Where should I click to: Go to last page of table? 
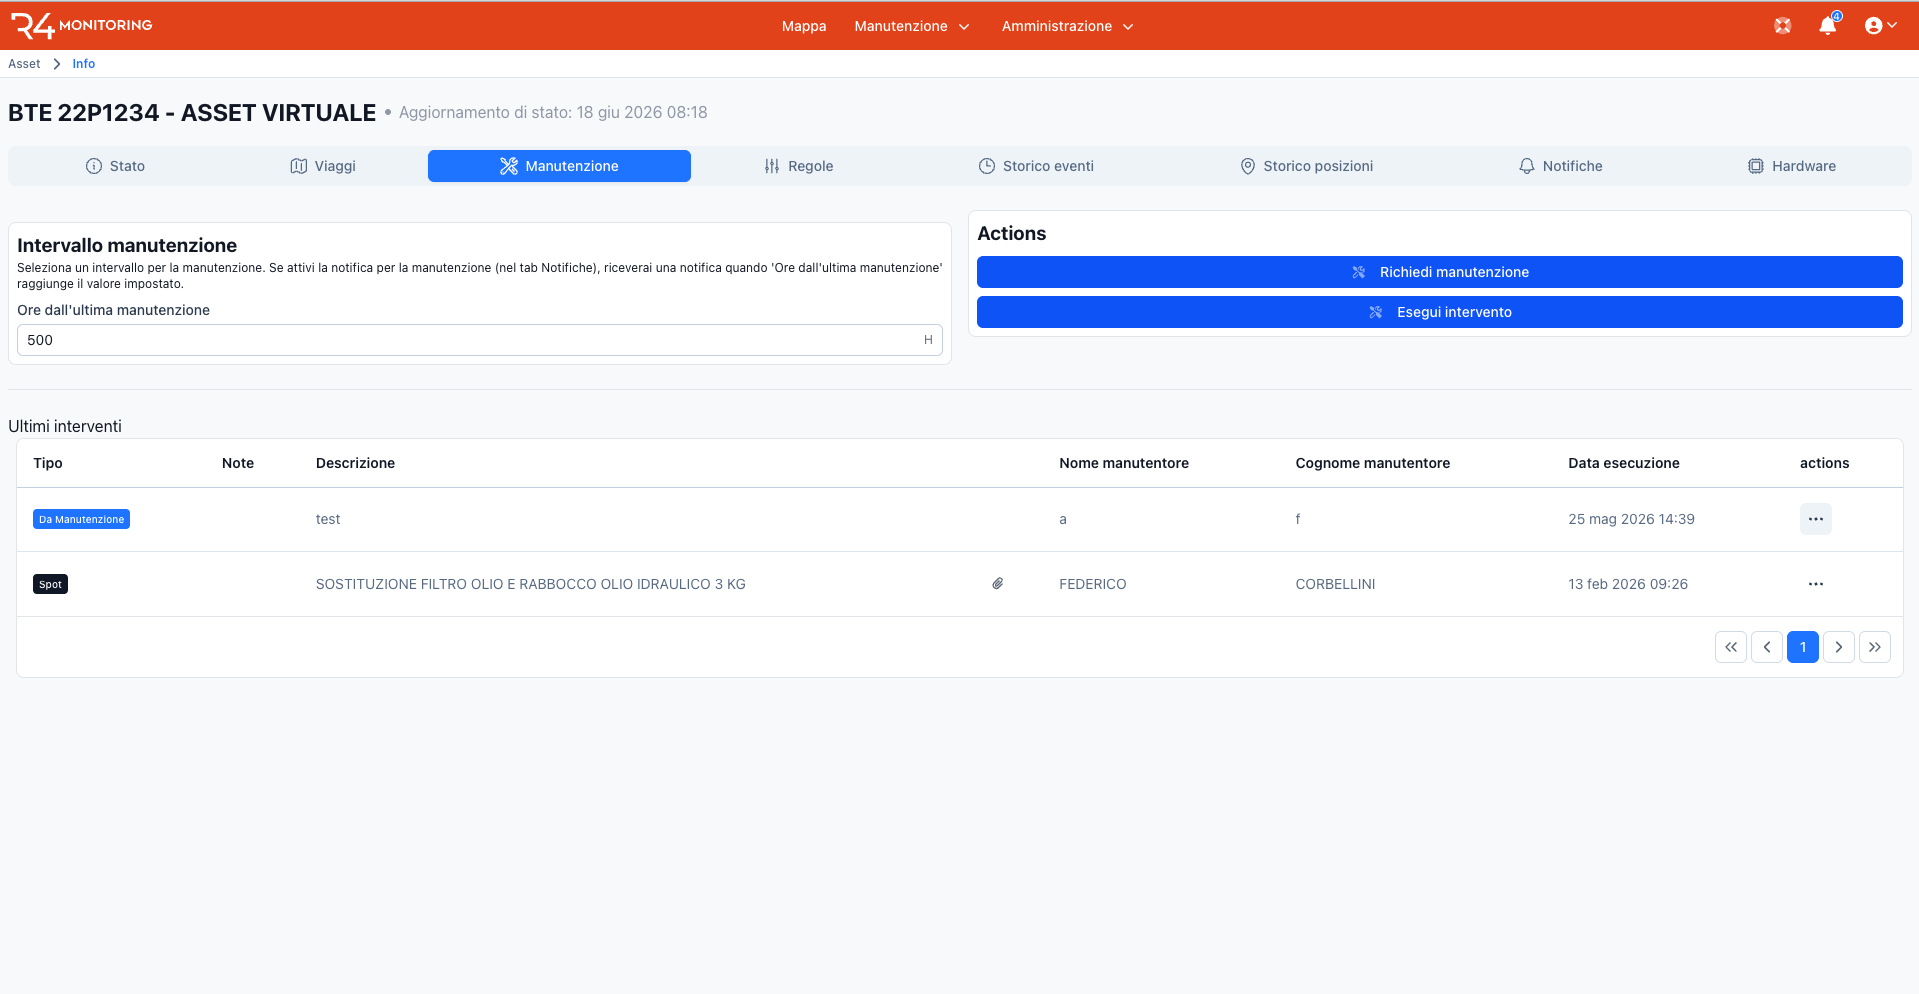pos(1875,647)
